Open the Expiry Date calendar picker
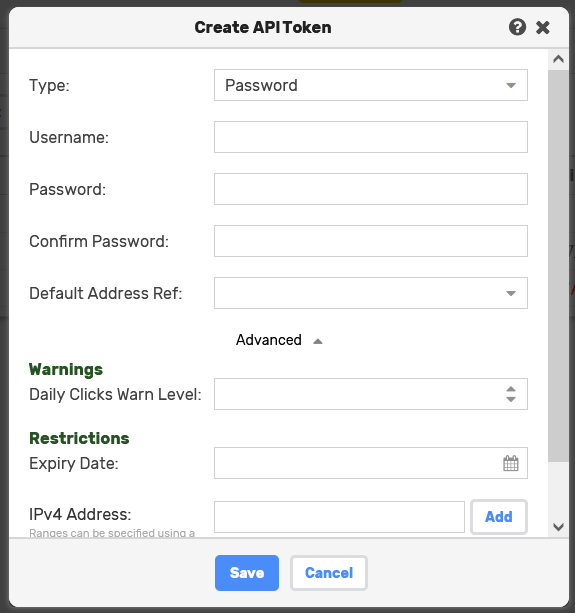Screen dimensions: 575x613 click(x=511, y=463)
